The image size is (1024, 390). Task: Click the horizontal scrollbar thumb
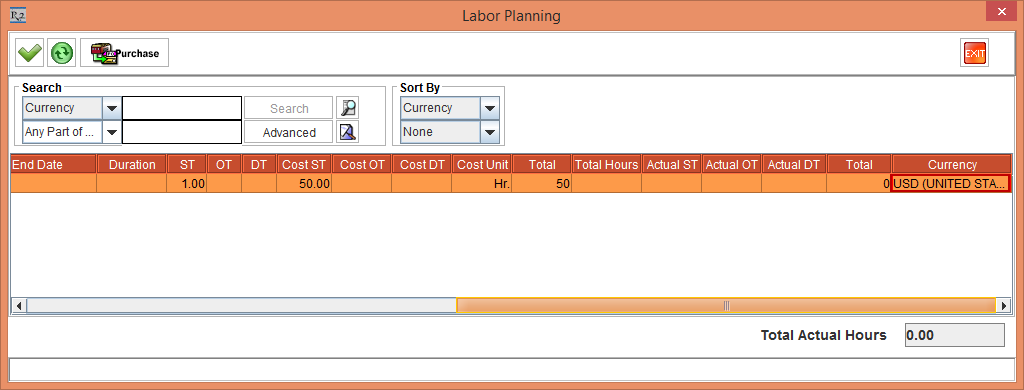[x=726, y=305]
